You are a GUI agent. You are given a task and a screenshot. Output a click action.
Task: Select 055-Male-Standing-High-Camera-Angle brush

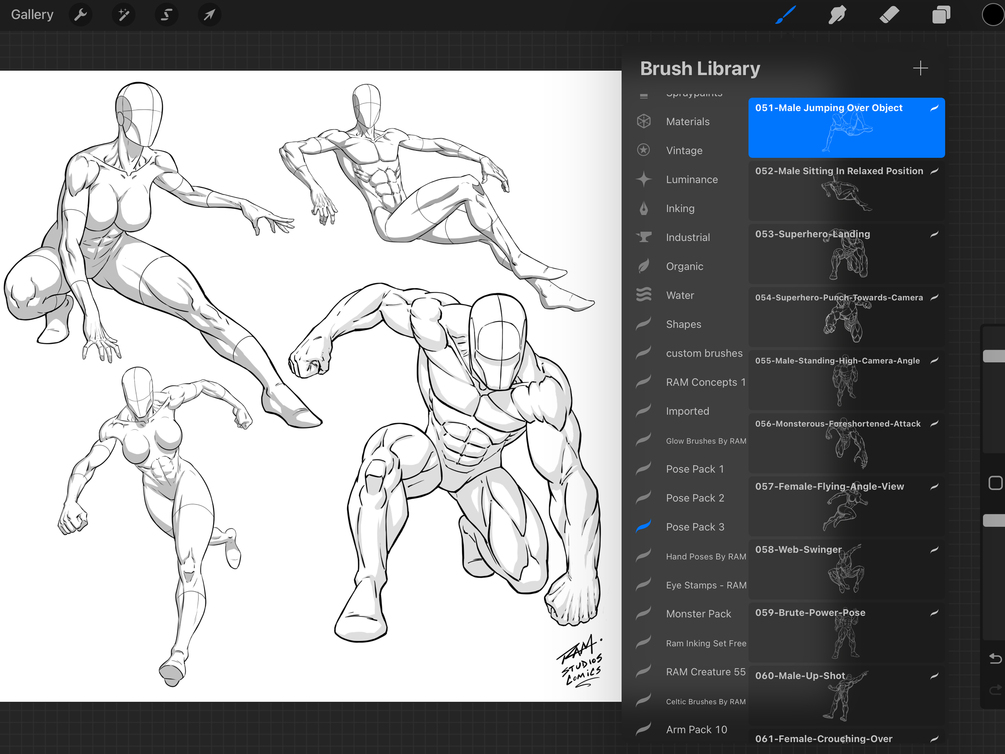tap(846, 380)
